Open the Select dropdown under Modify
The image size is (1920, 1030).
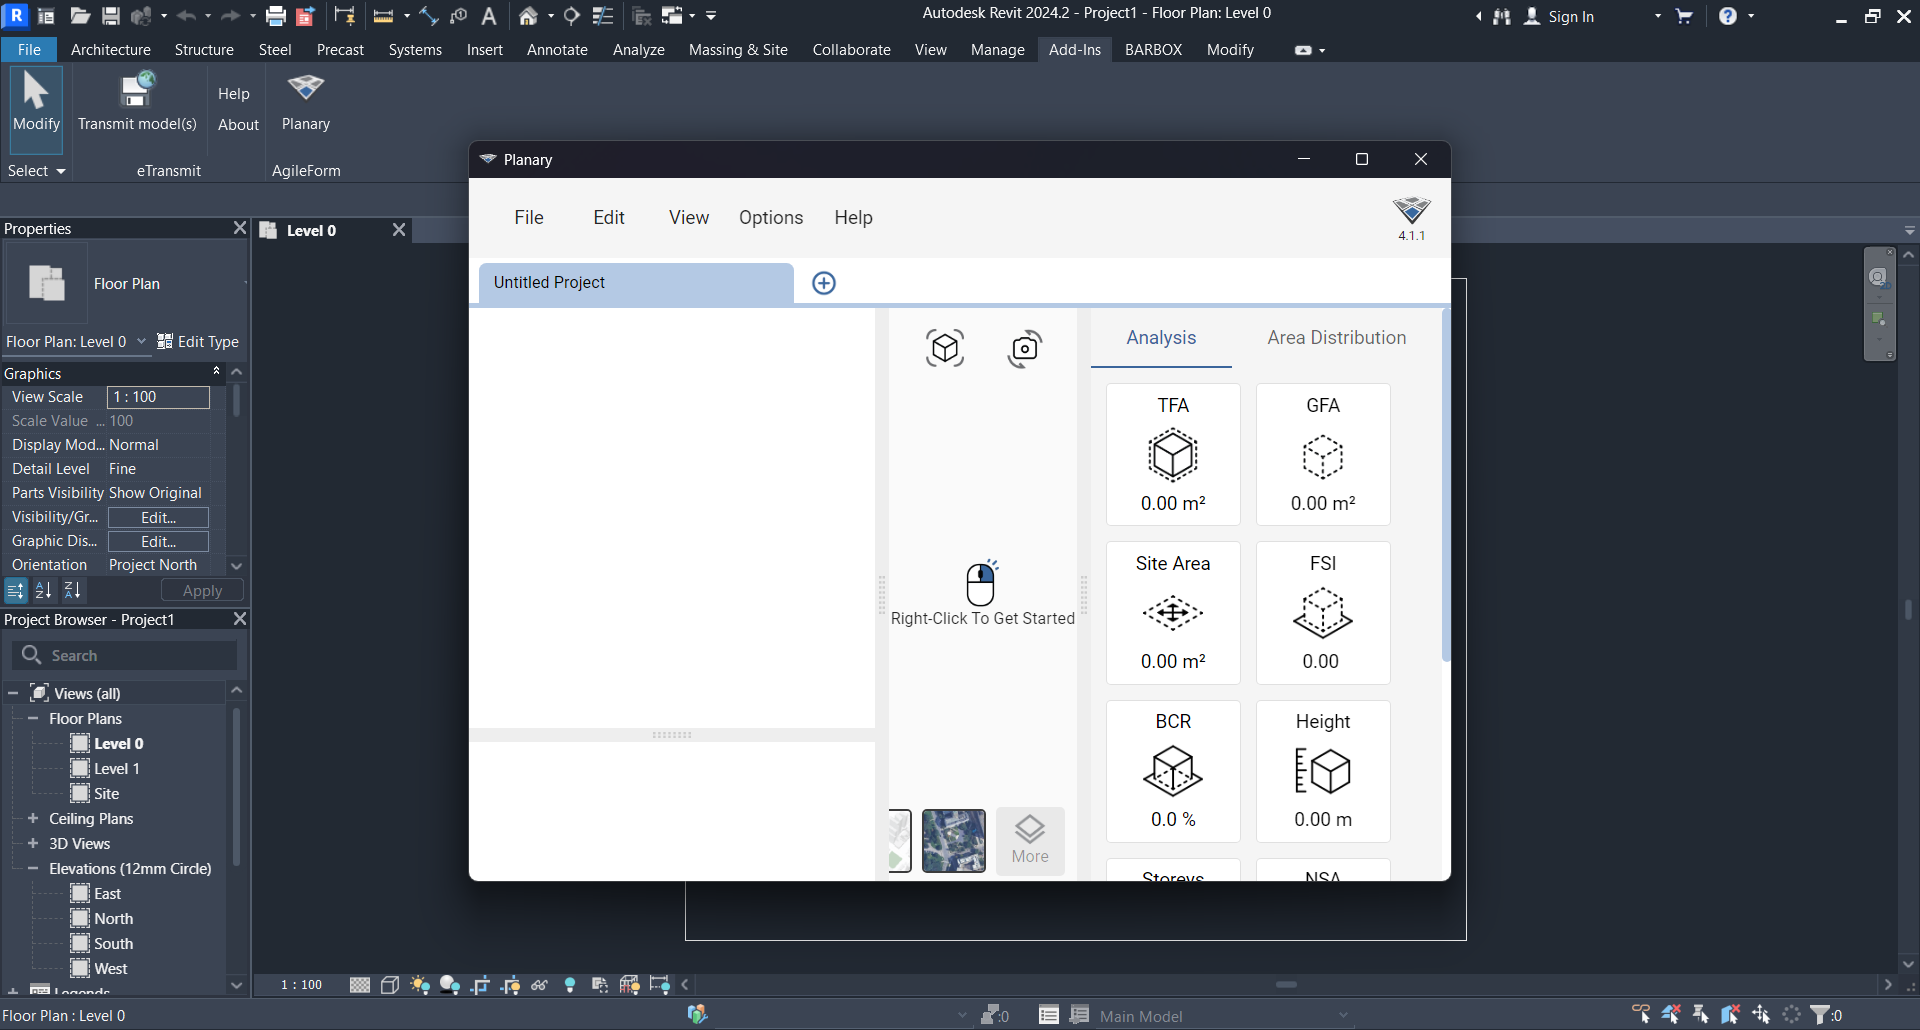(x=36, y=171)
